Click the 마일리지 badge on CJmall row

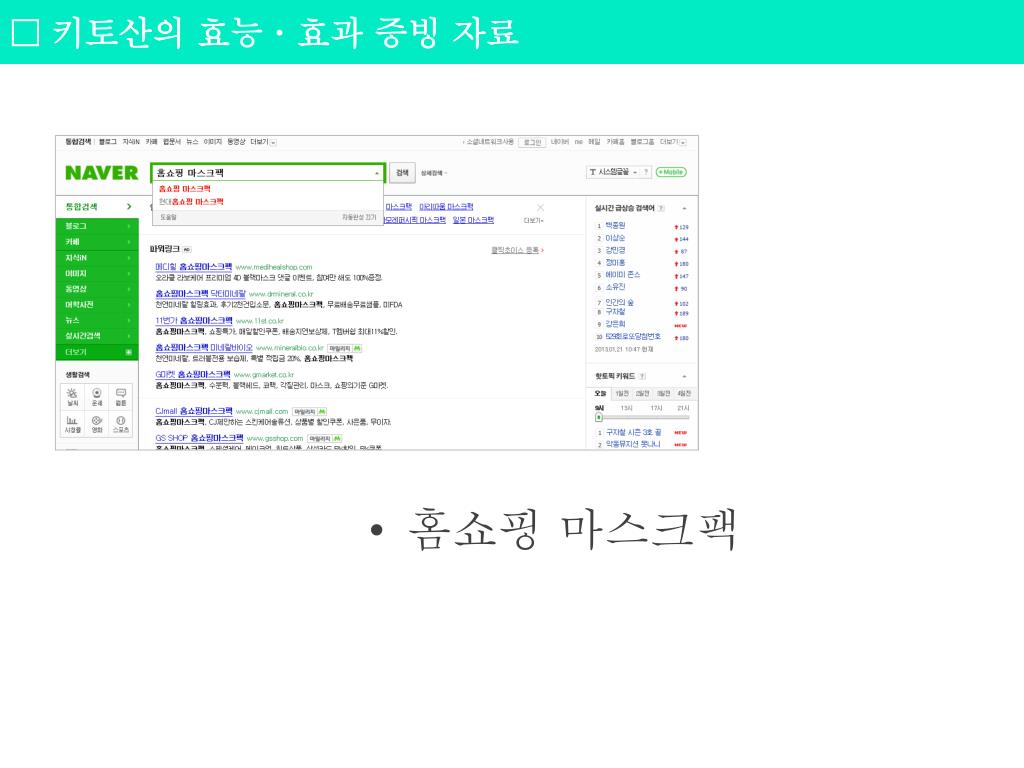click(x=309, y=411)
